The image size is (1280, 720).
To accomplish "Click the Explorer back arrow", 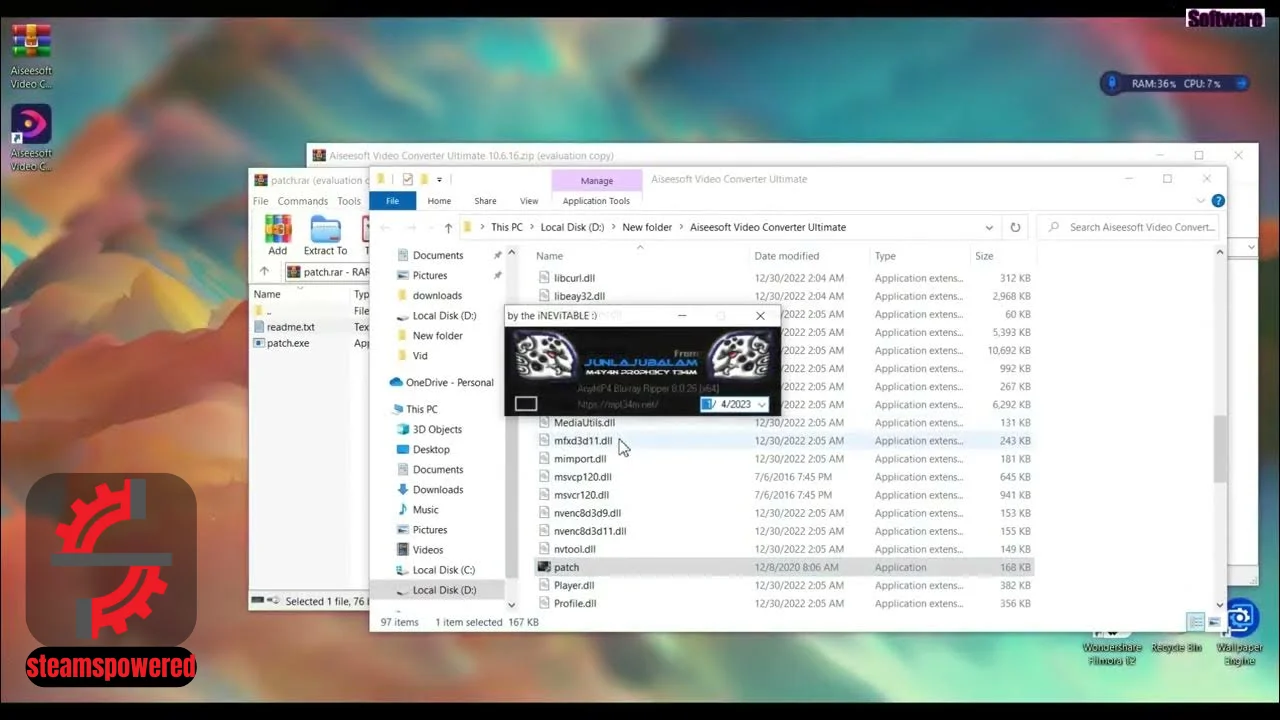I will point(385,227).
